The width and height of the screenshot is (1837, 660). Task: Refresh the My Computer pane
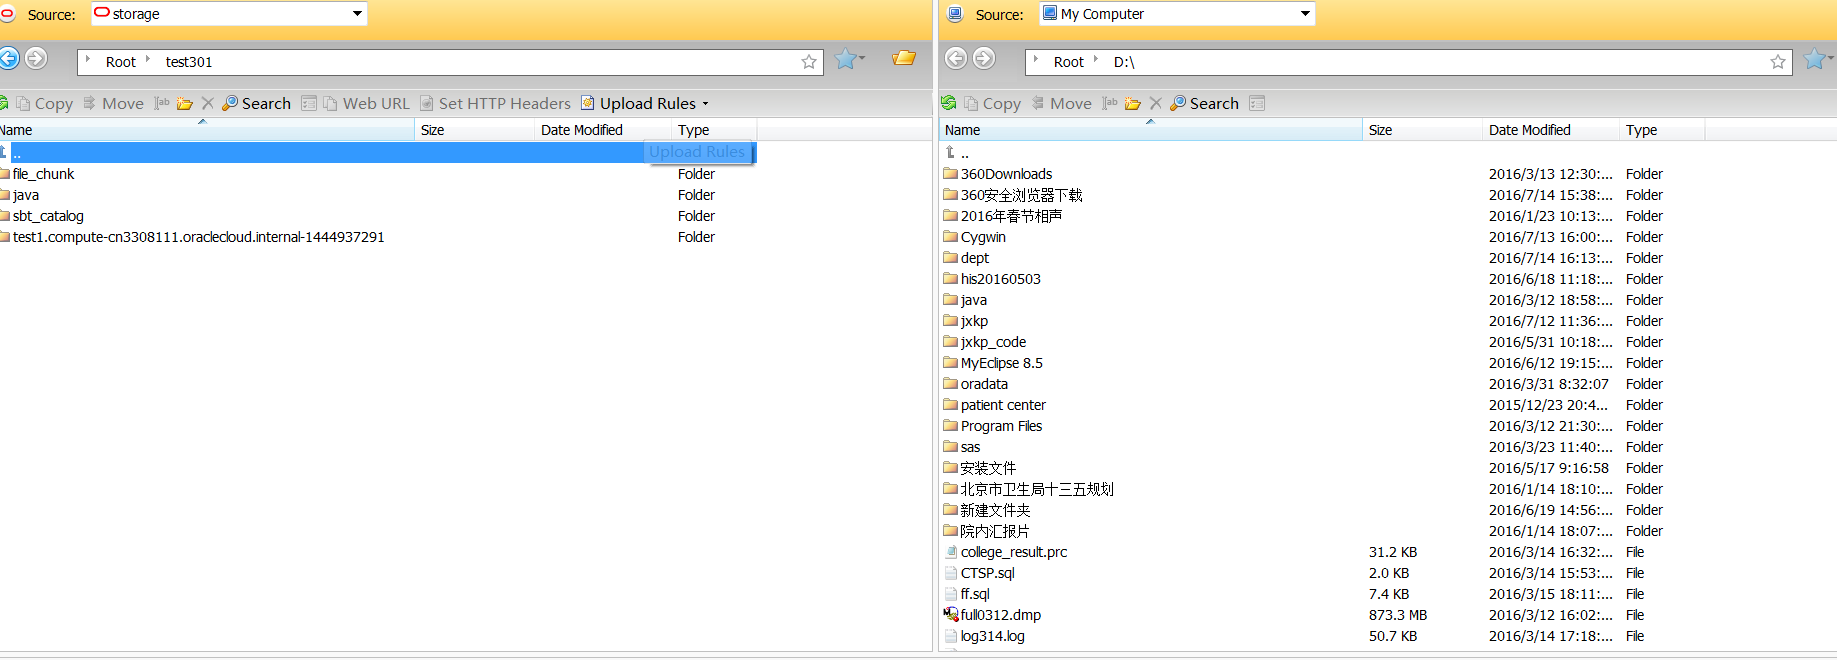[949, 103]
